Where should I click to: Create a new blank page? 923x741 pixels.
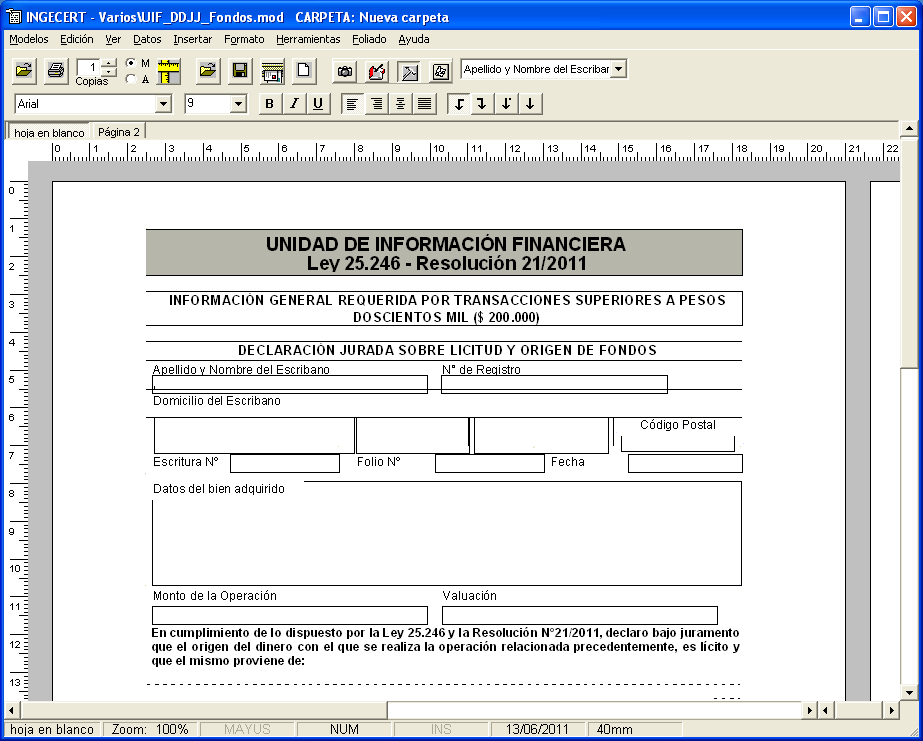click(x=304, y=71)
